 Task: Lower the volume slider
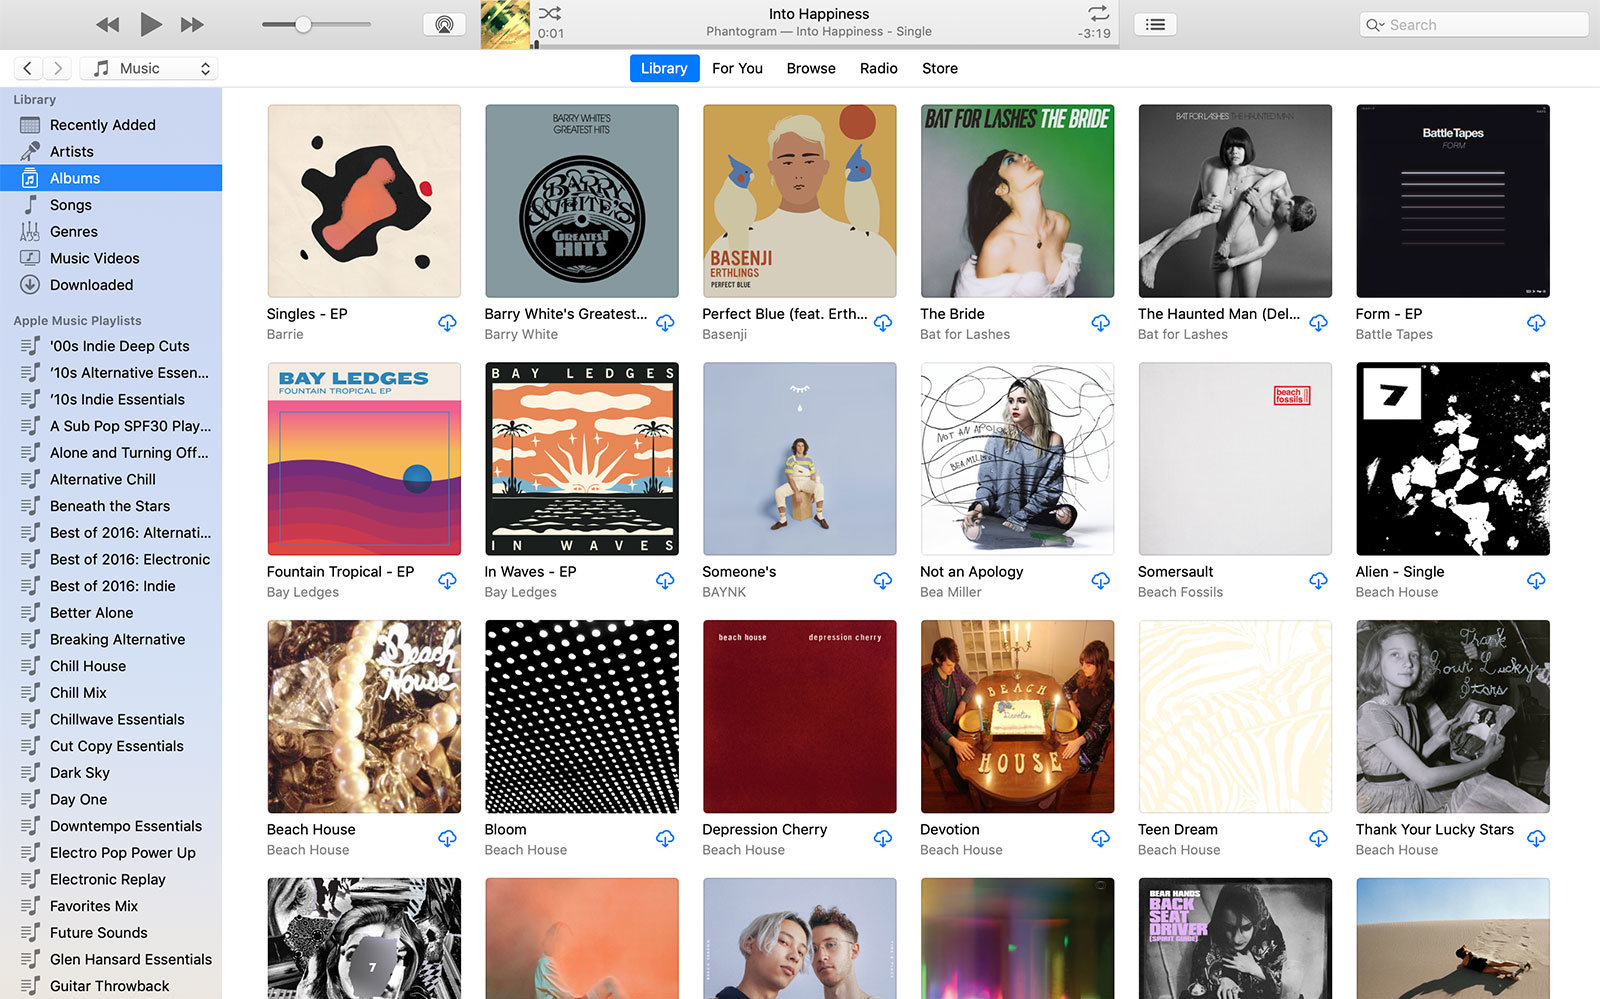[x=280, y=22]
